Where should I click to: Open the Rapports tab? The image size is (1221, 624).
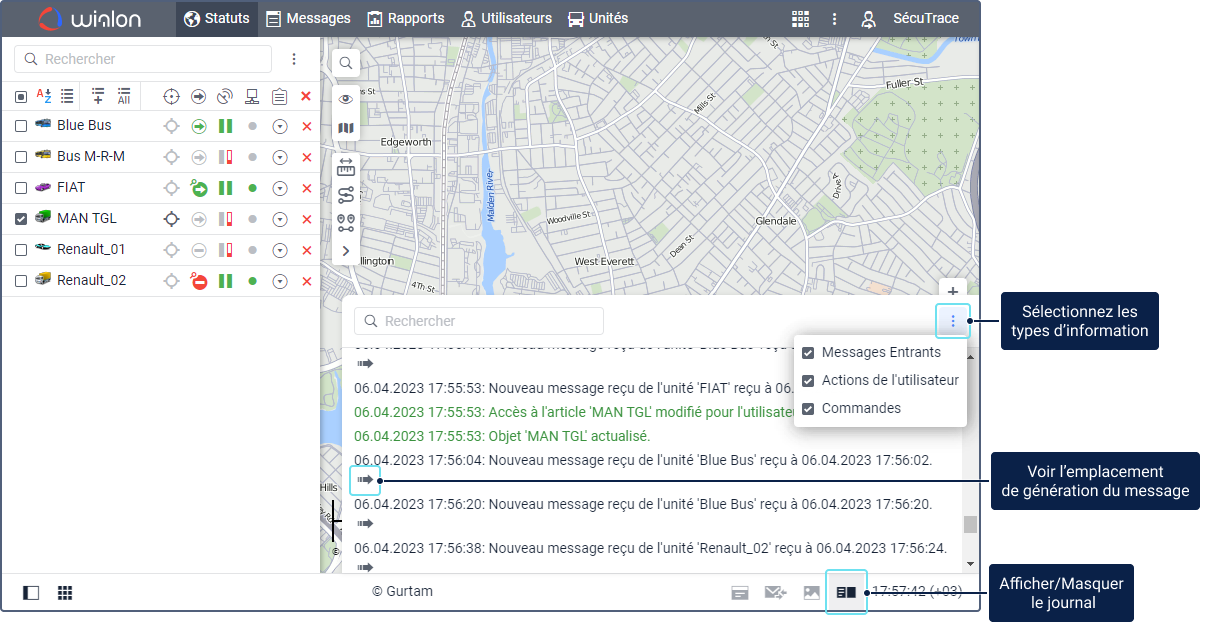tap(405, 19)
